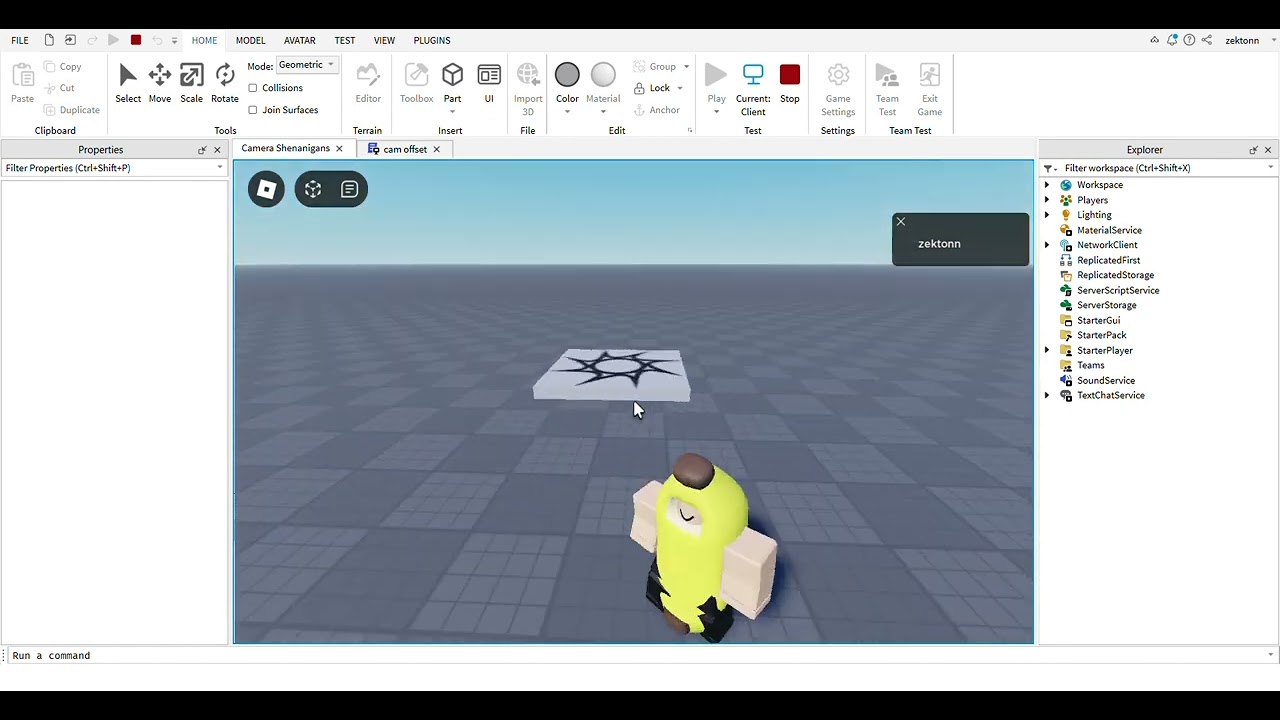
Task: Expand the Workspace tree node
Action: [1047, 185]
